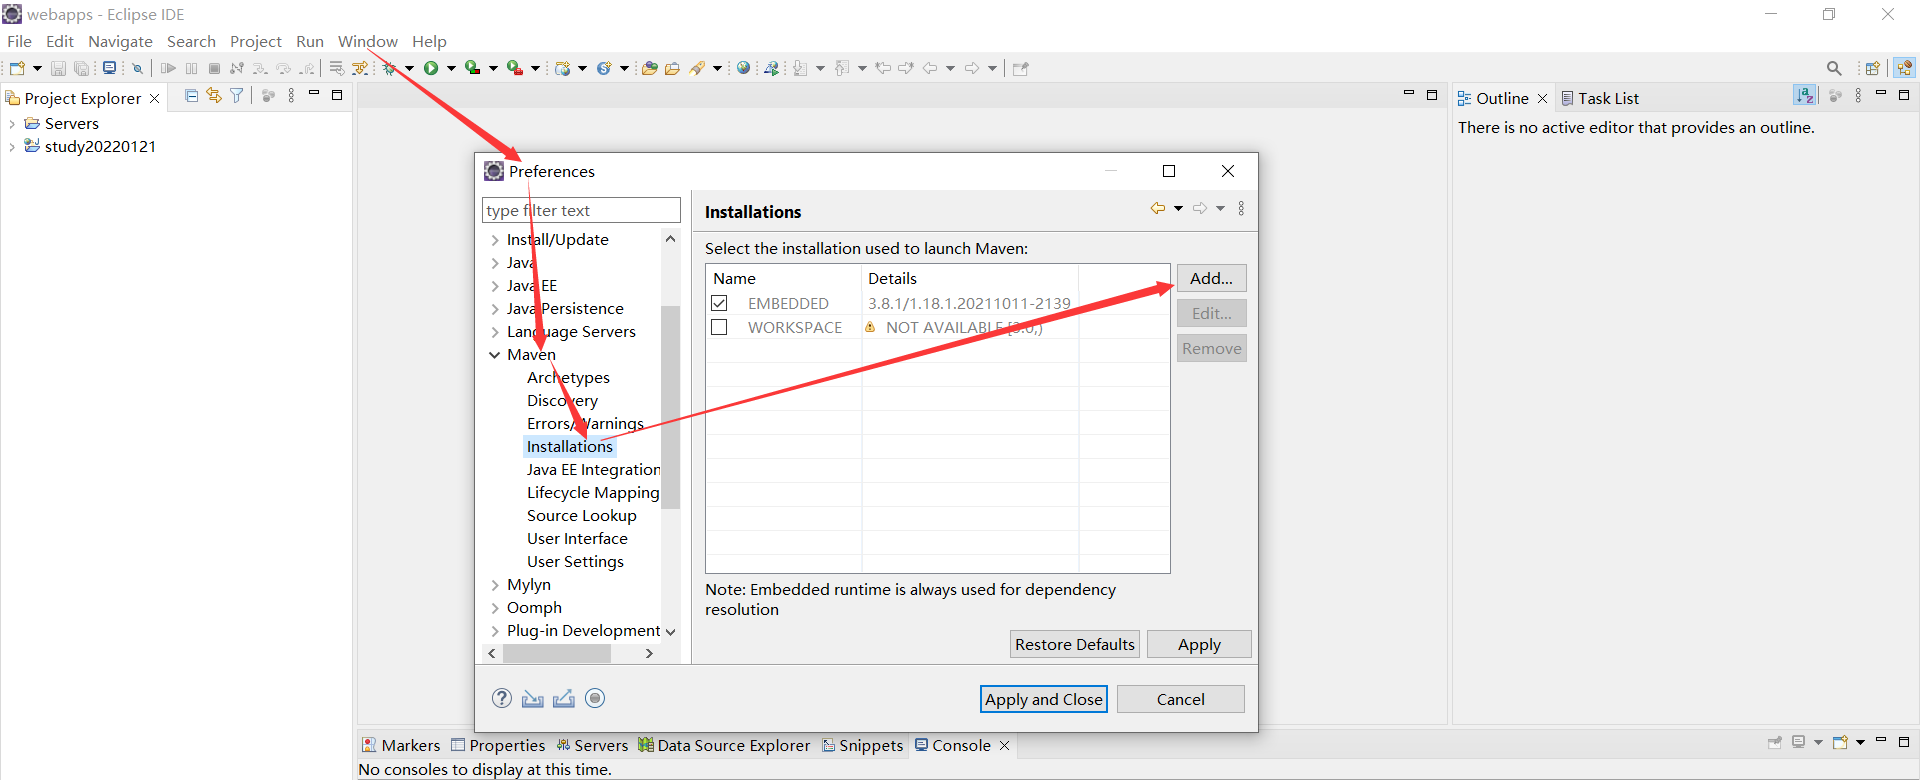Viewport: 1920px width, 780px height.
Task: Click the help question mark in Preferences
Action: point(502,698)
